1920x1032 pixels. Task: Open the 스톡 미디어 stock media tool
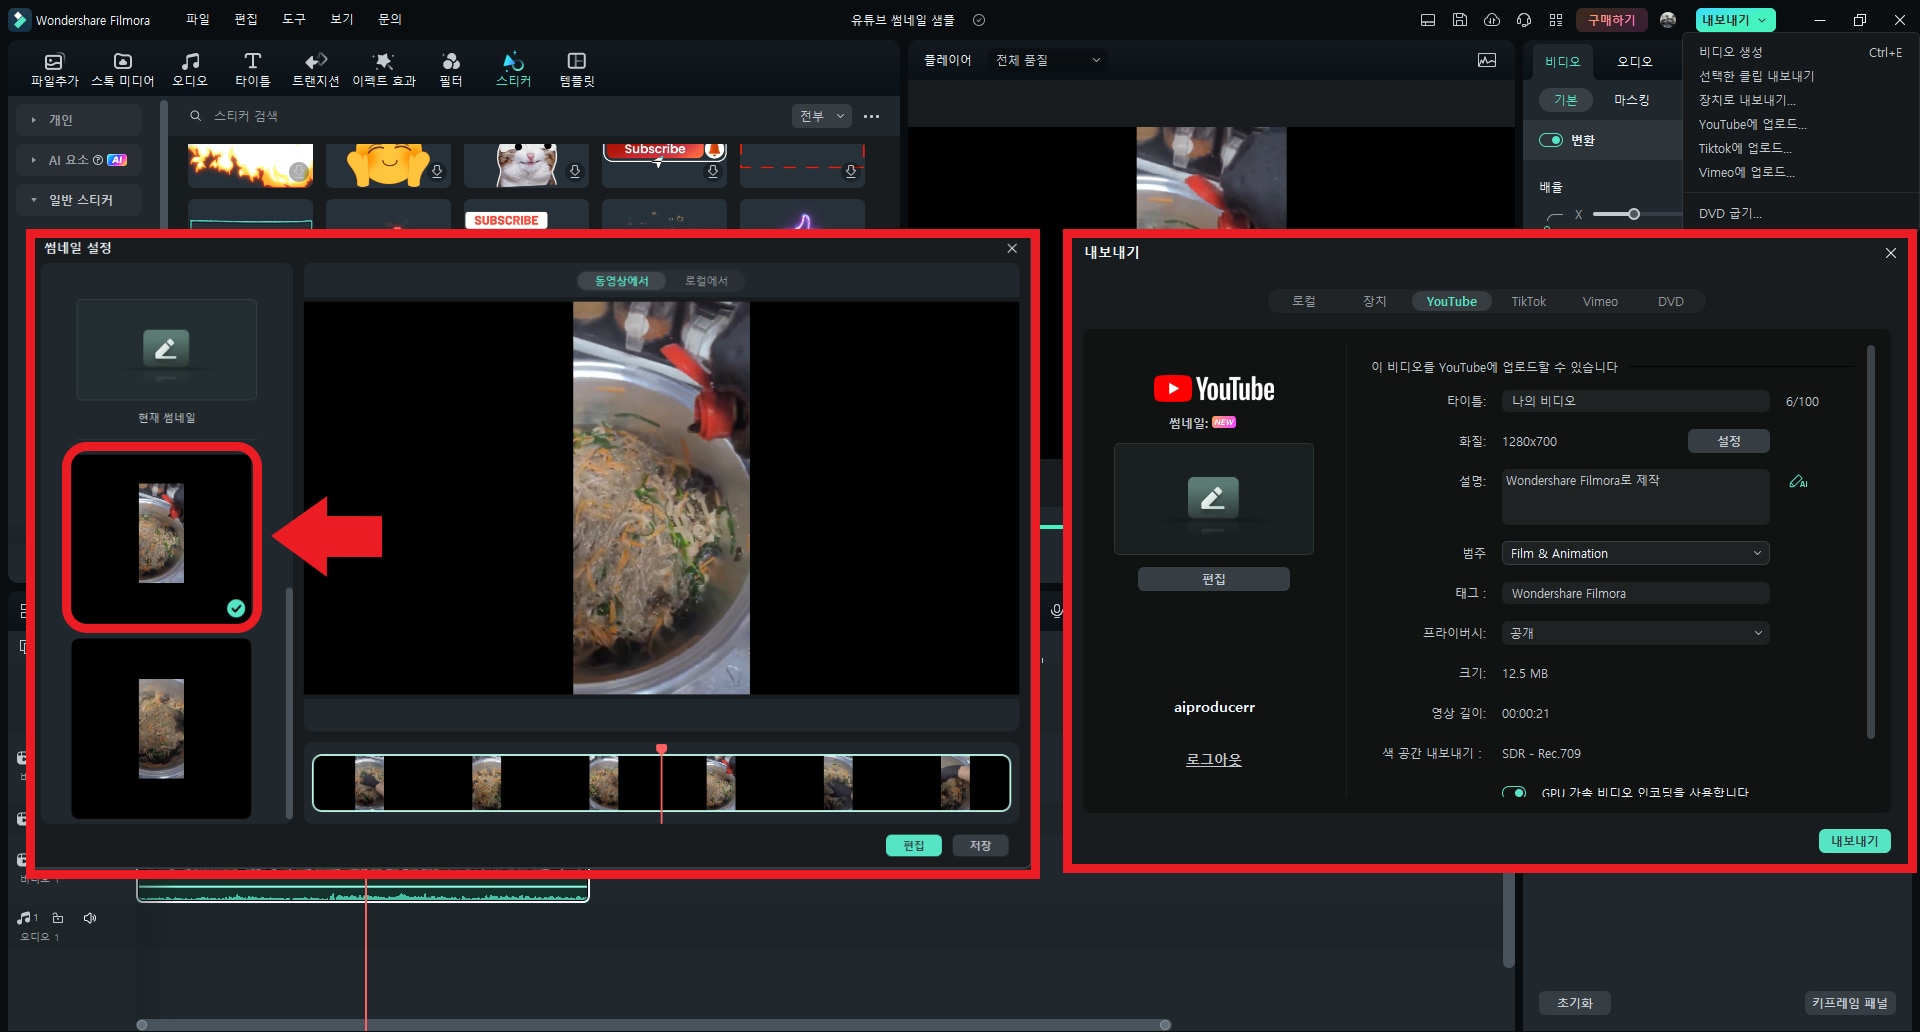(x=123, y=70)
